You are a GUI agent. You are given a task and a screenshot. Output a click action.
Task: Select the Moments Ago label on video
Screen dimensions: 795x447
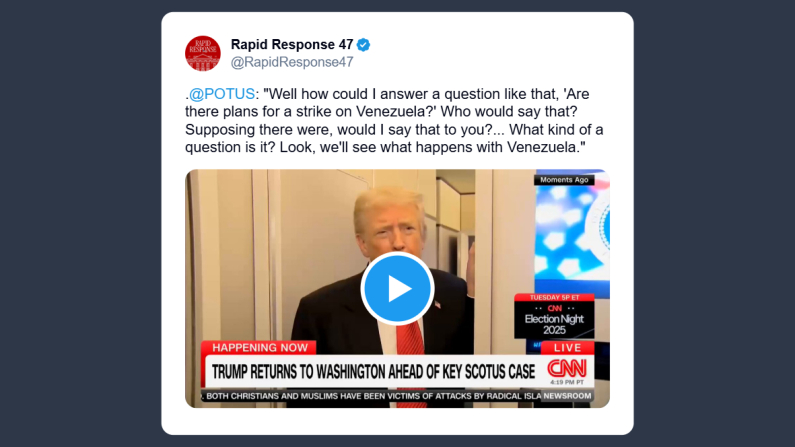[x=564, y=180]
